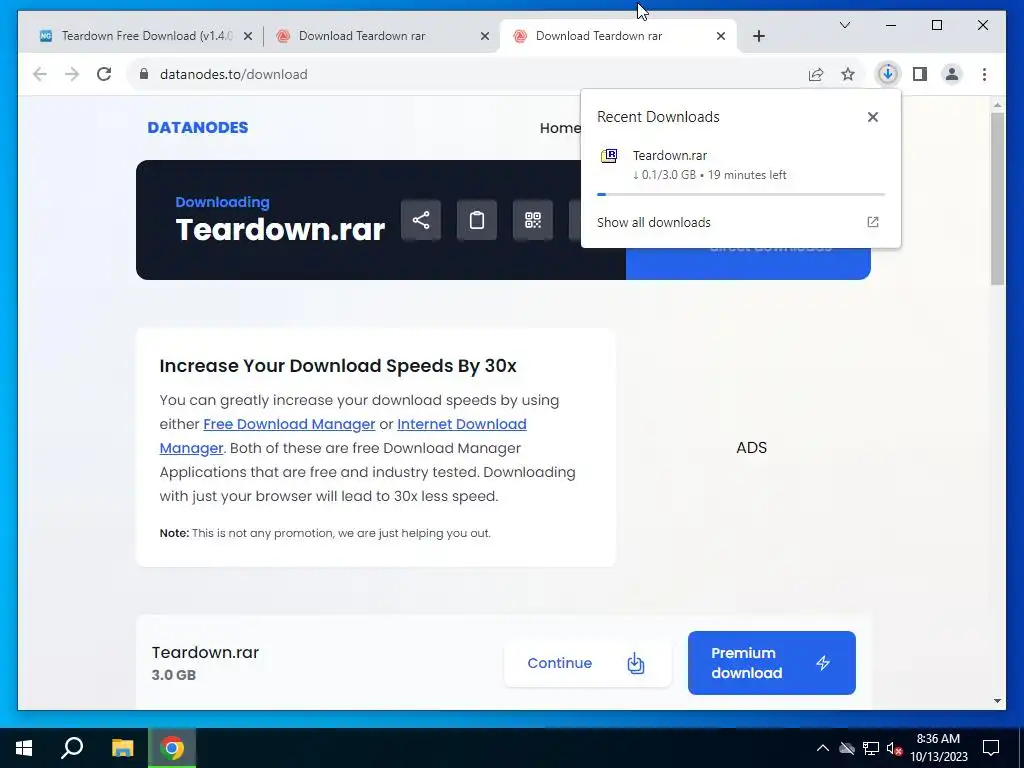Click the Chrome taskbar icon
1024x768 pixels.
click(x=172, y=748)
